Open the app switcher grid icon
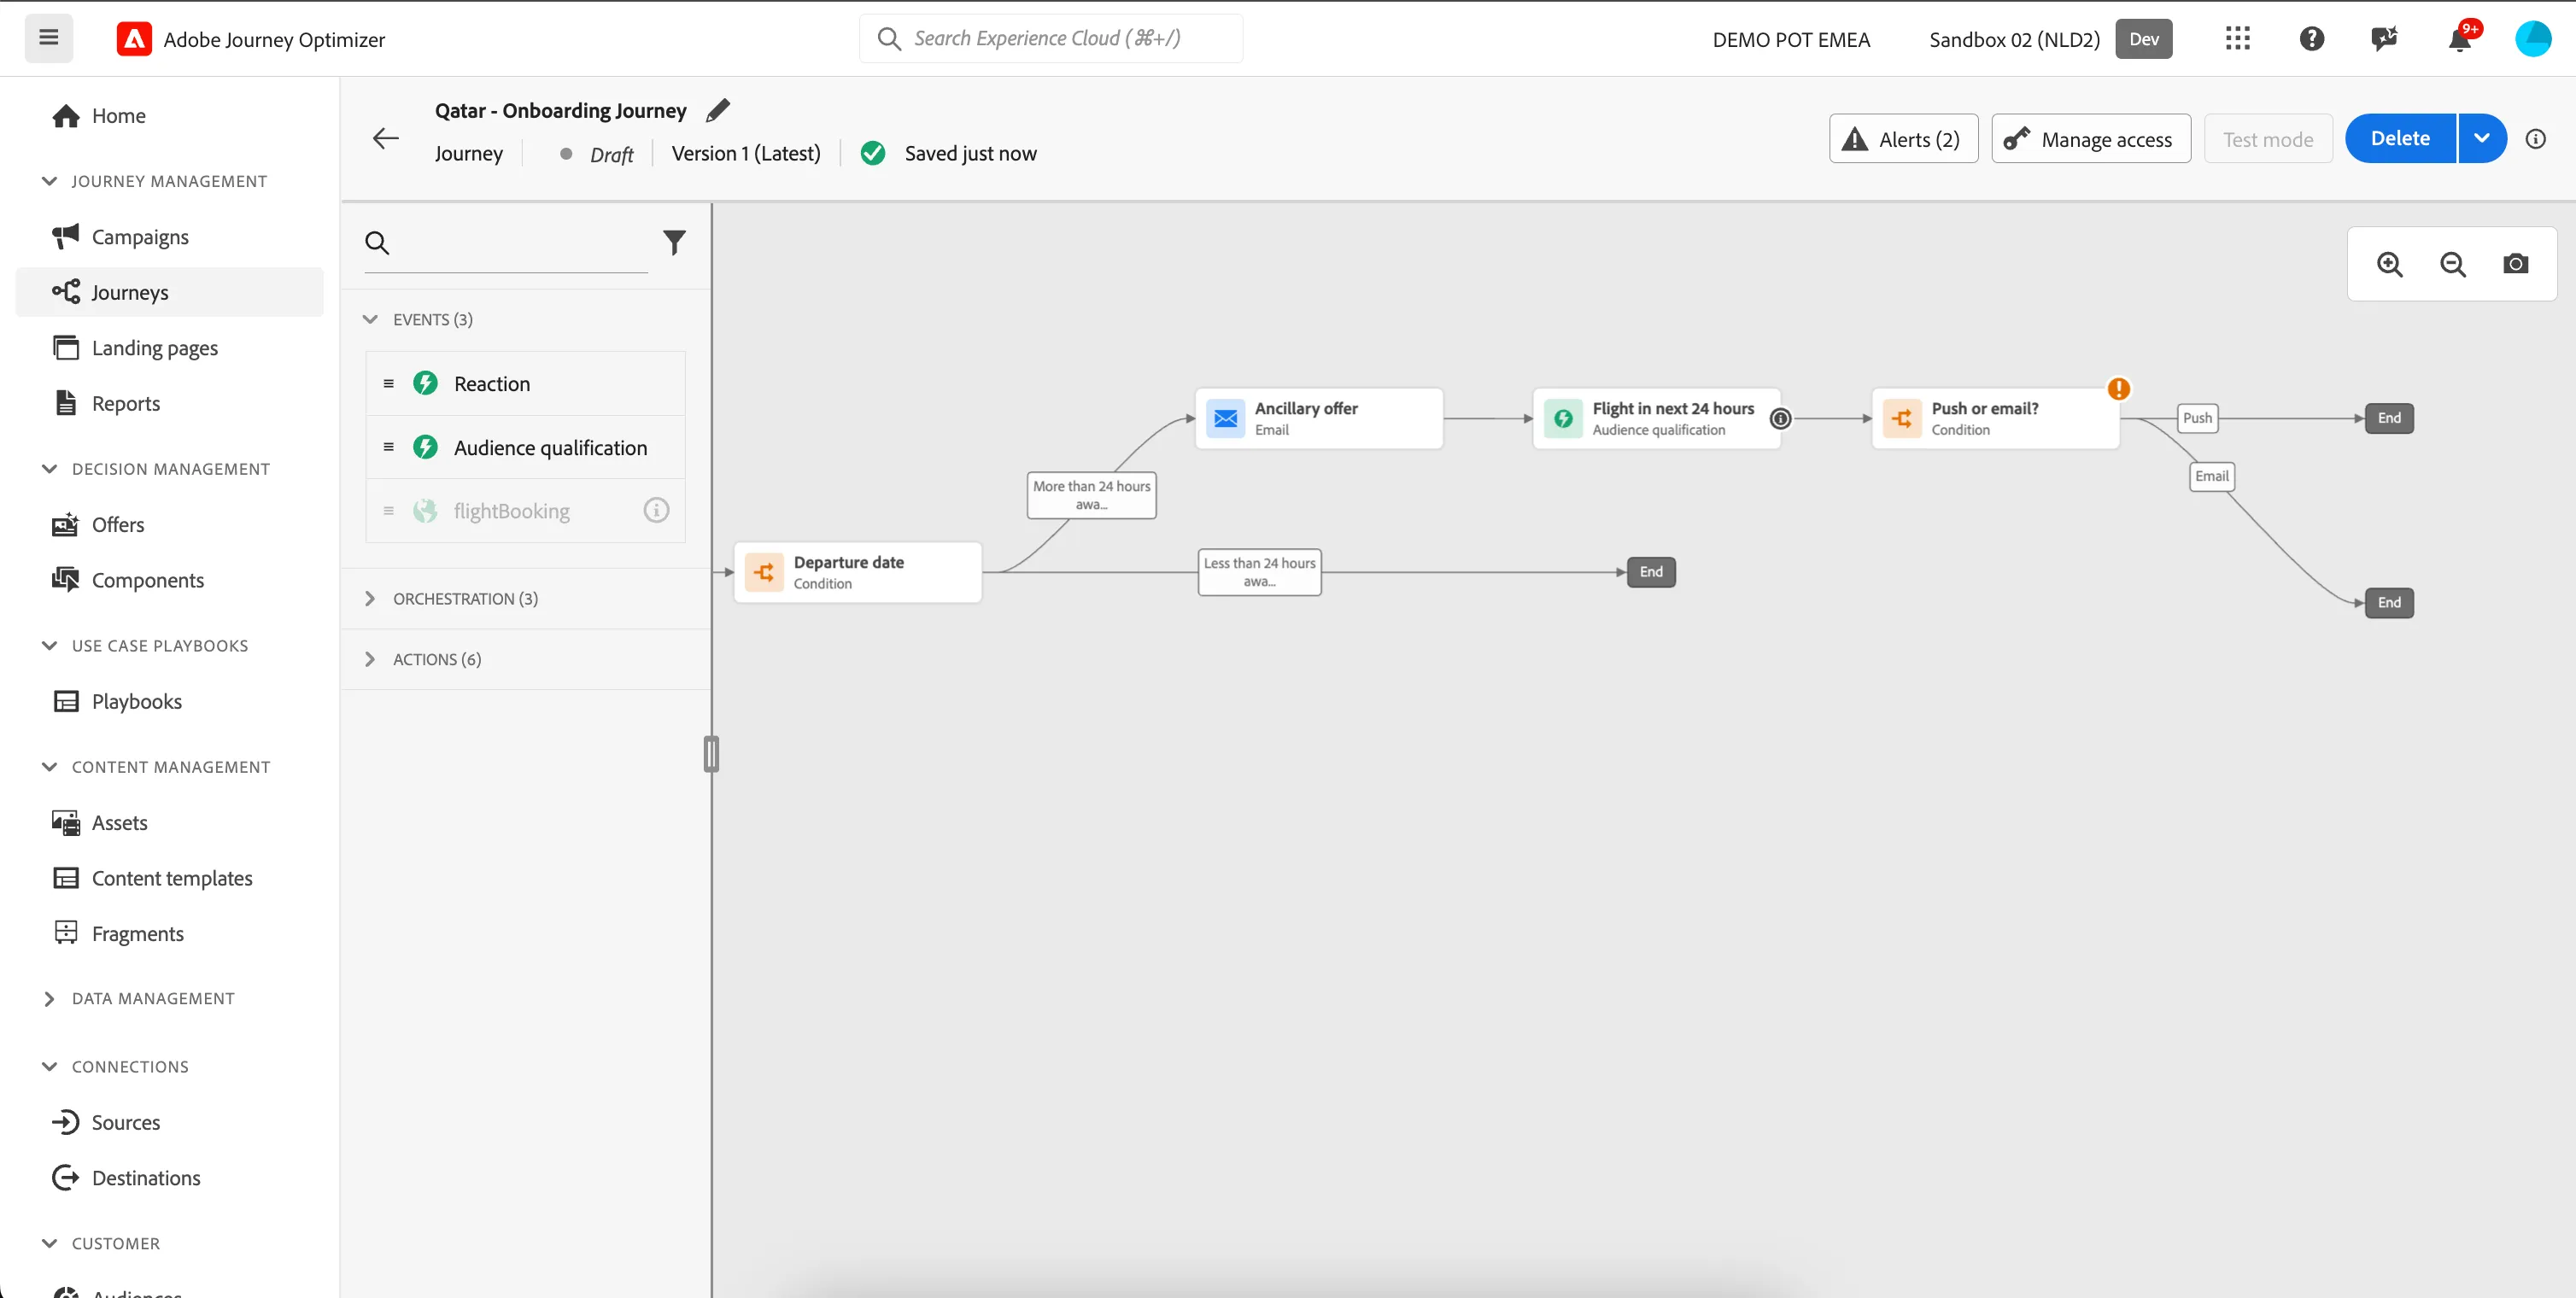The image size is (2576, 1298). point(2238,39)
